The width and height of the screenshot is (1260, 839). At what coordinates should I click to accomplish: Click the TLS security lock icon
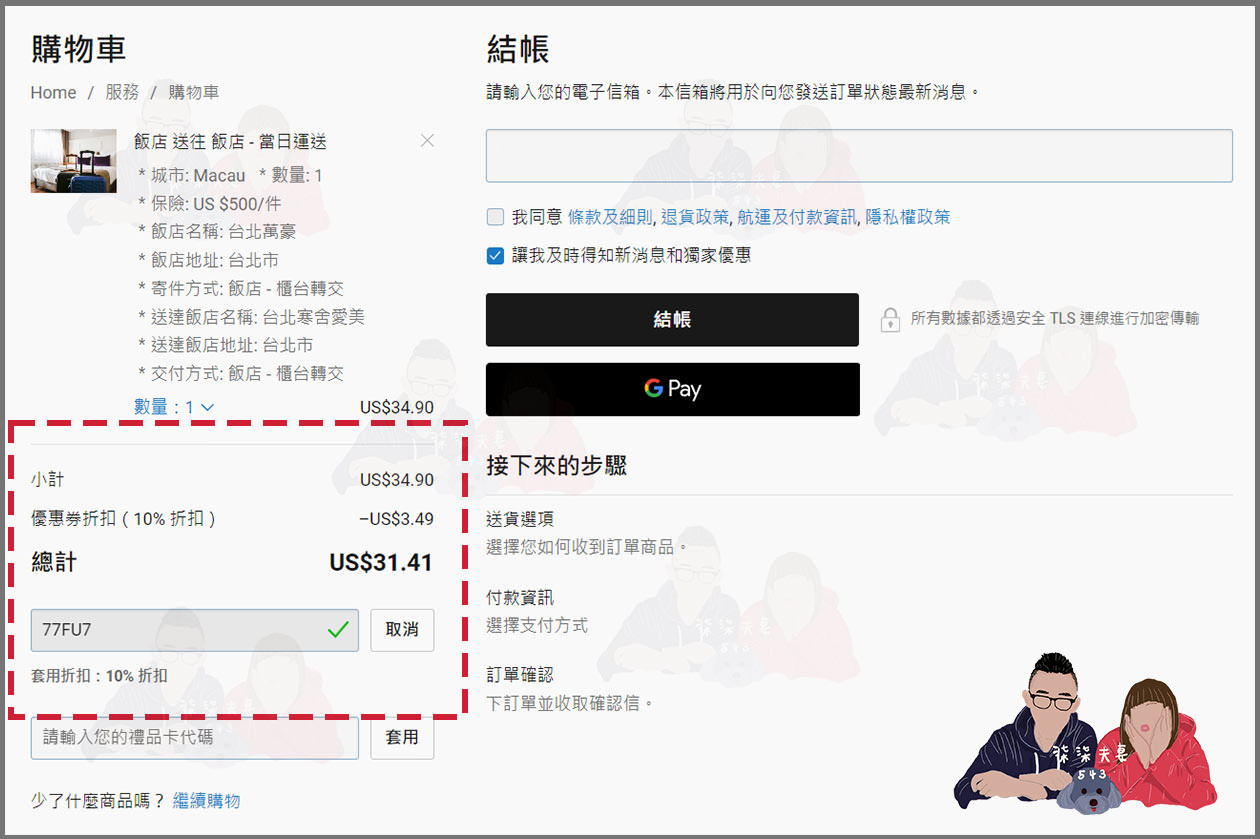[x=889, y=319]
